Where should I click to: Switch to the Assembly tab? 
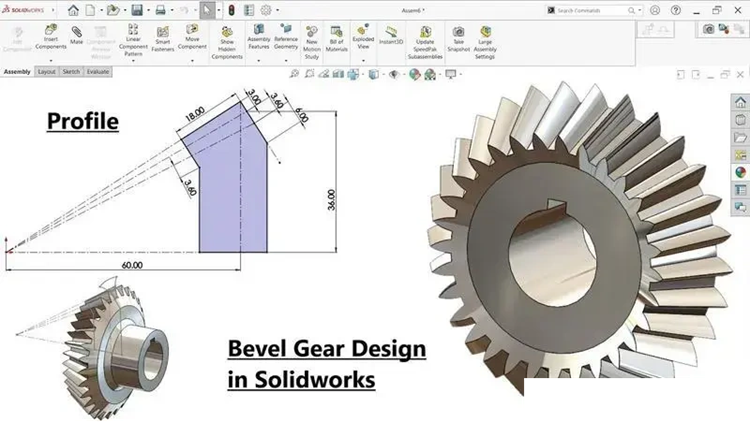(17, 72)
